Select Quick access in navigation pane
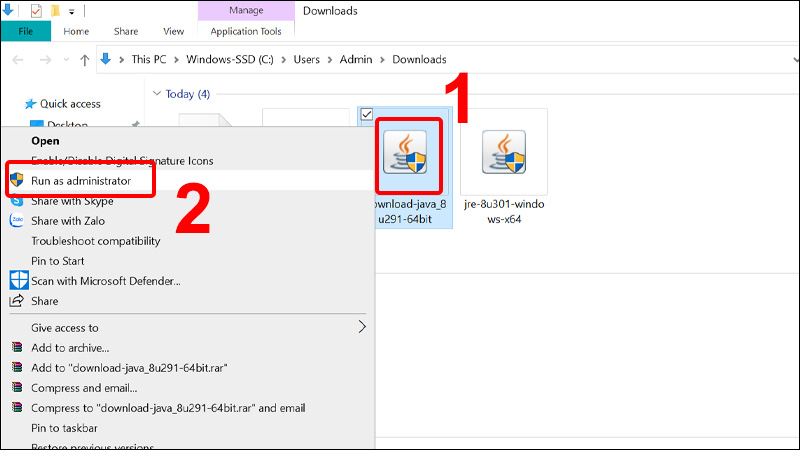The height and width of the screenshot is (450, 800). tap(70, 104)
